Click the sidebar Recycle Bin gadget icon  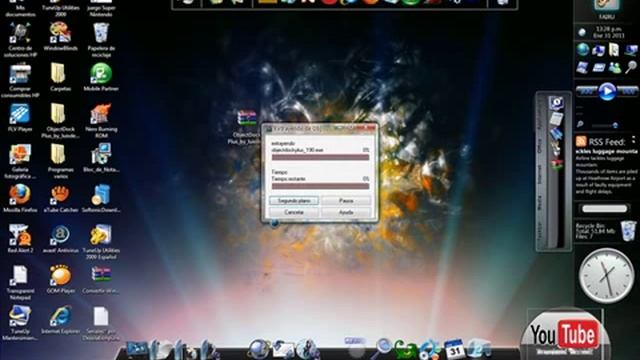[x=628, y=231]
